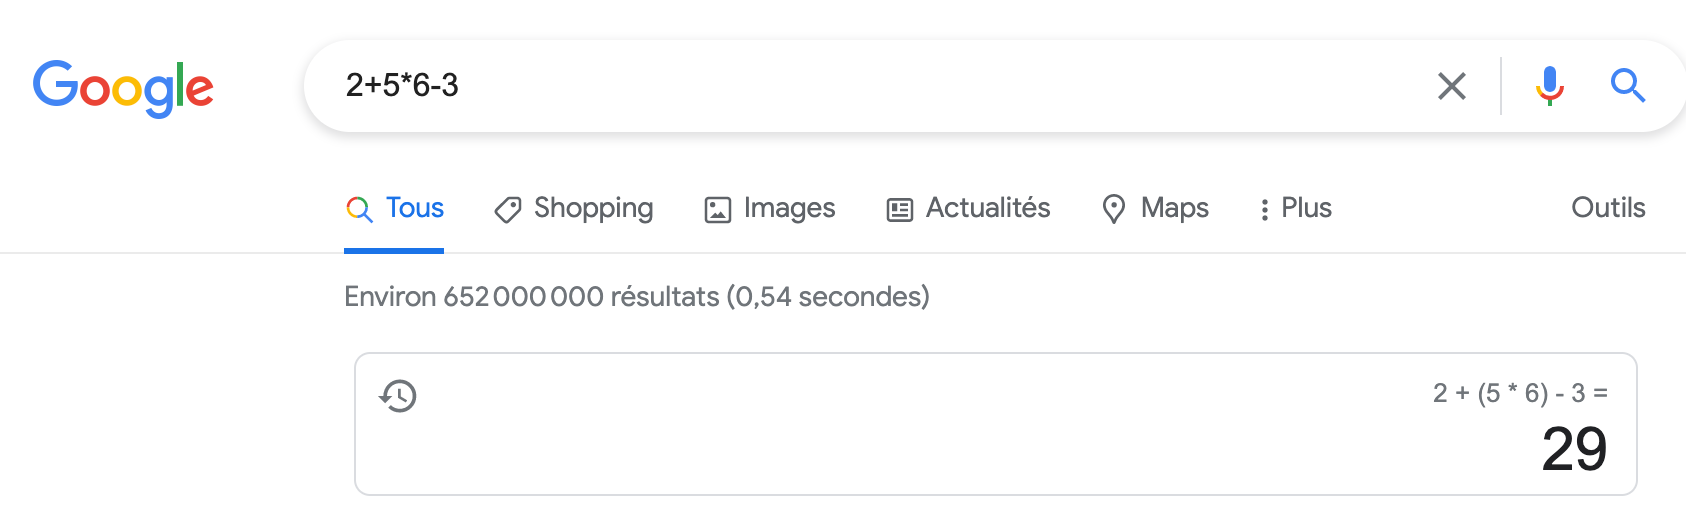Open the Outils options
Viewport: 1686px width, 516px height.
coord(1608,208)
